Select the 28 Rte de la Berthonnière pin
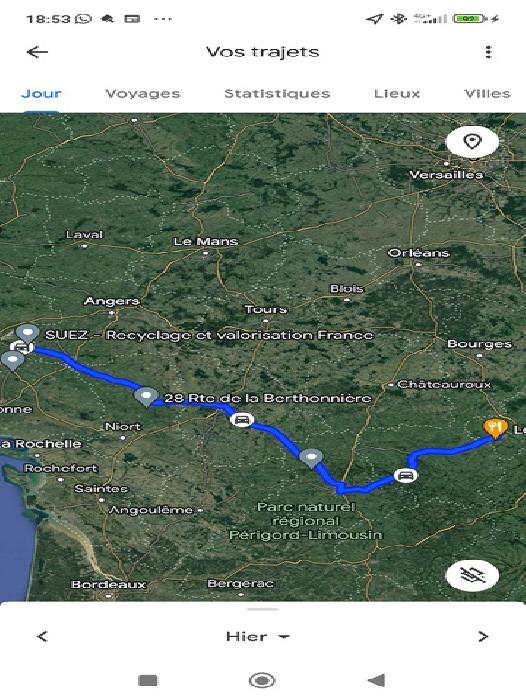The width and height of the screenshot is (526, 700). tap(146, 397)
